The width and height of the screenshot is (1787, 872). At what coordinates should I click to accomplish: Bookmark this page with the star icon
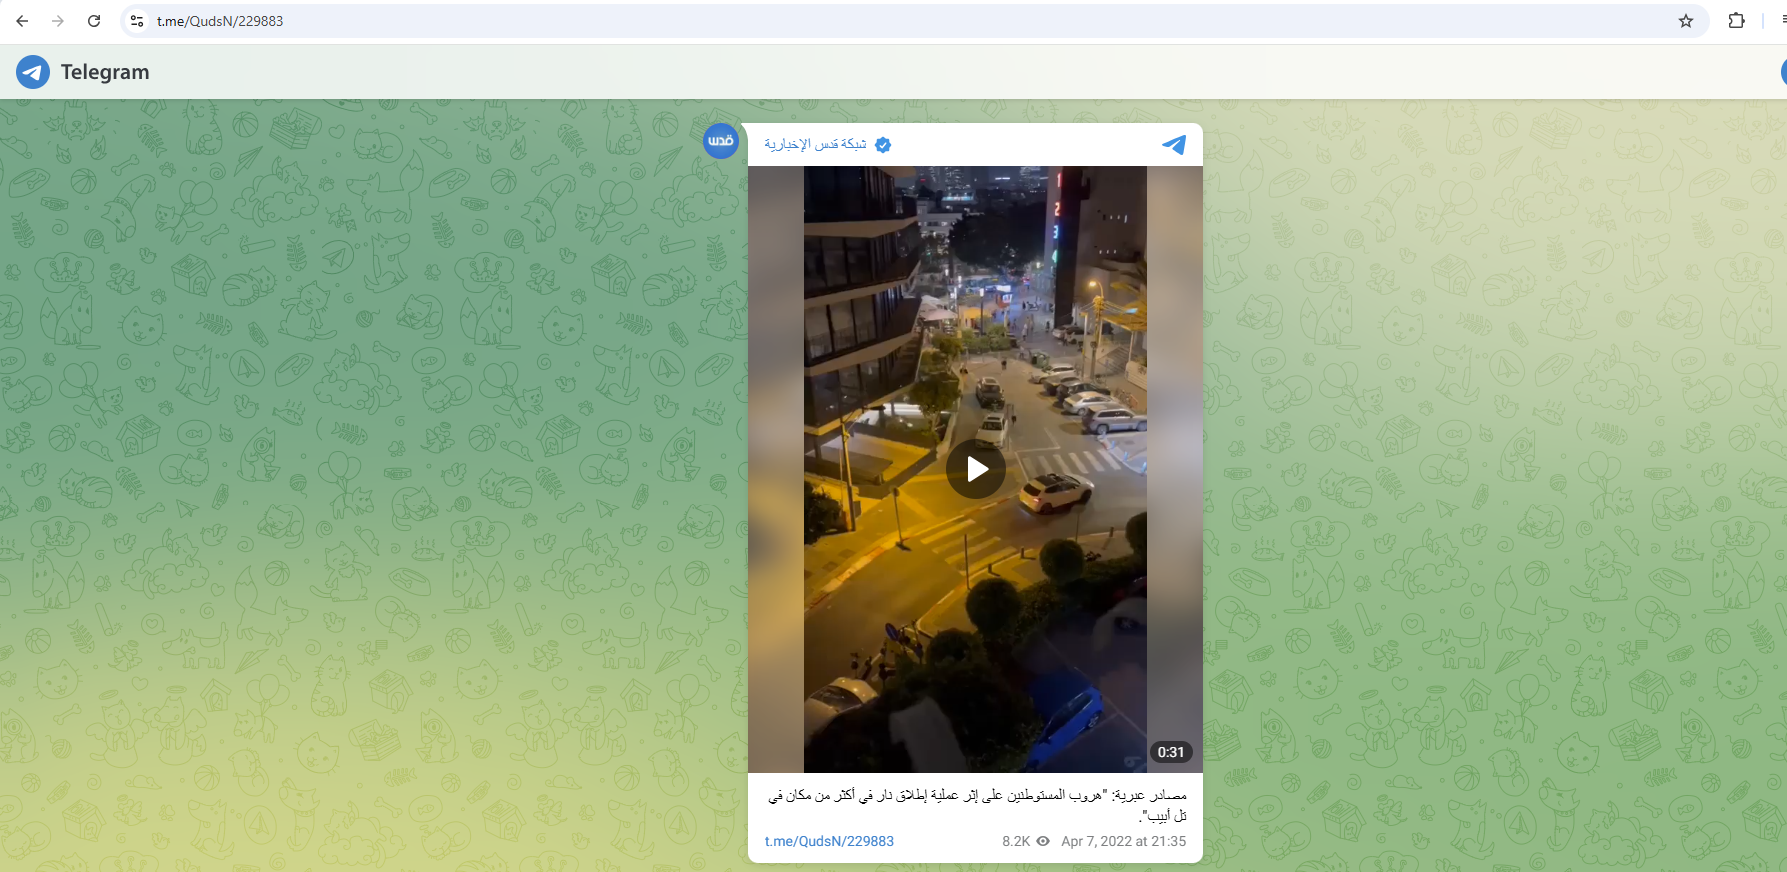[x=1686, y=21]
